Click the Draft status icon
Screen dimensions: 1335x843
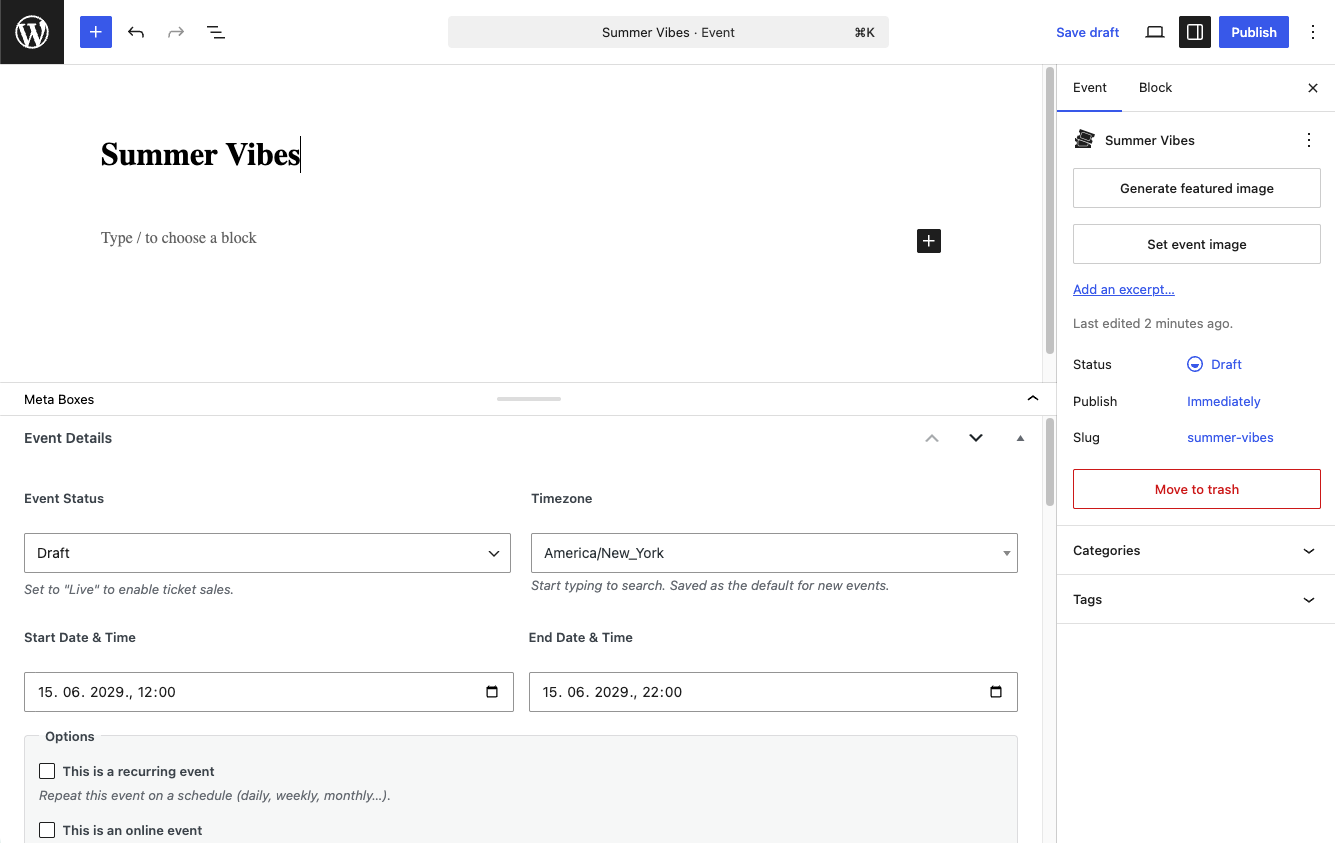(x=1195, y=364)
